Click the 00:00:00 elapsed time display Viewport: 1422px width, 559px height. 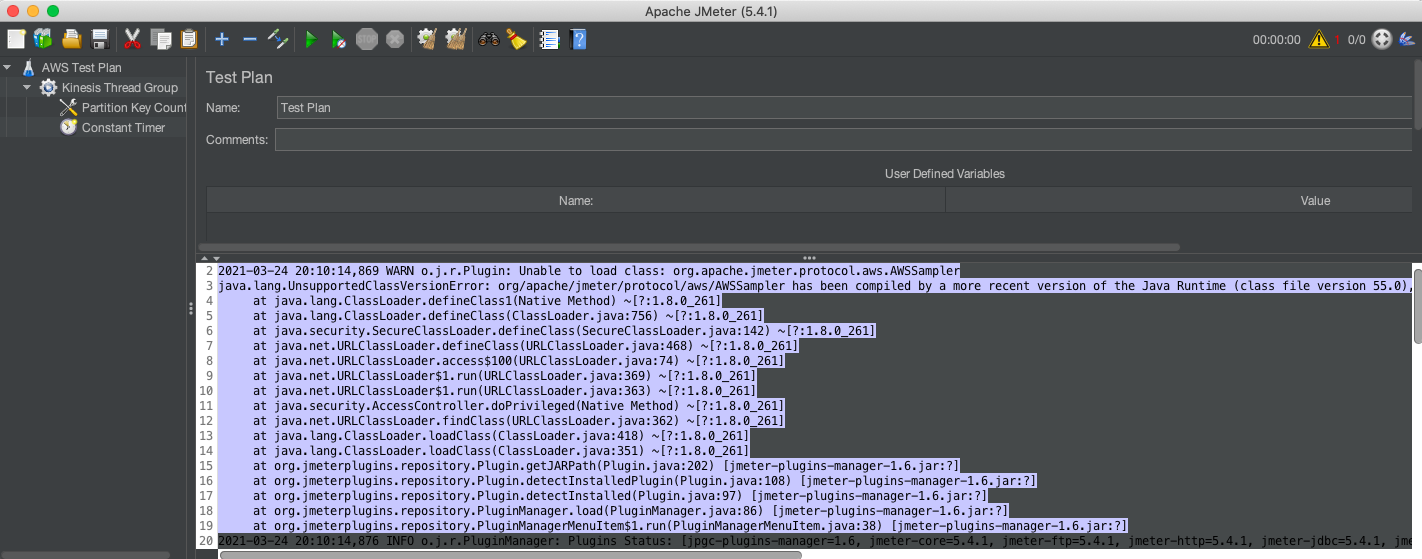tap(1277, 40)
